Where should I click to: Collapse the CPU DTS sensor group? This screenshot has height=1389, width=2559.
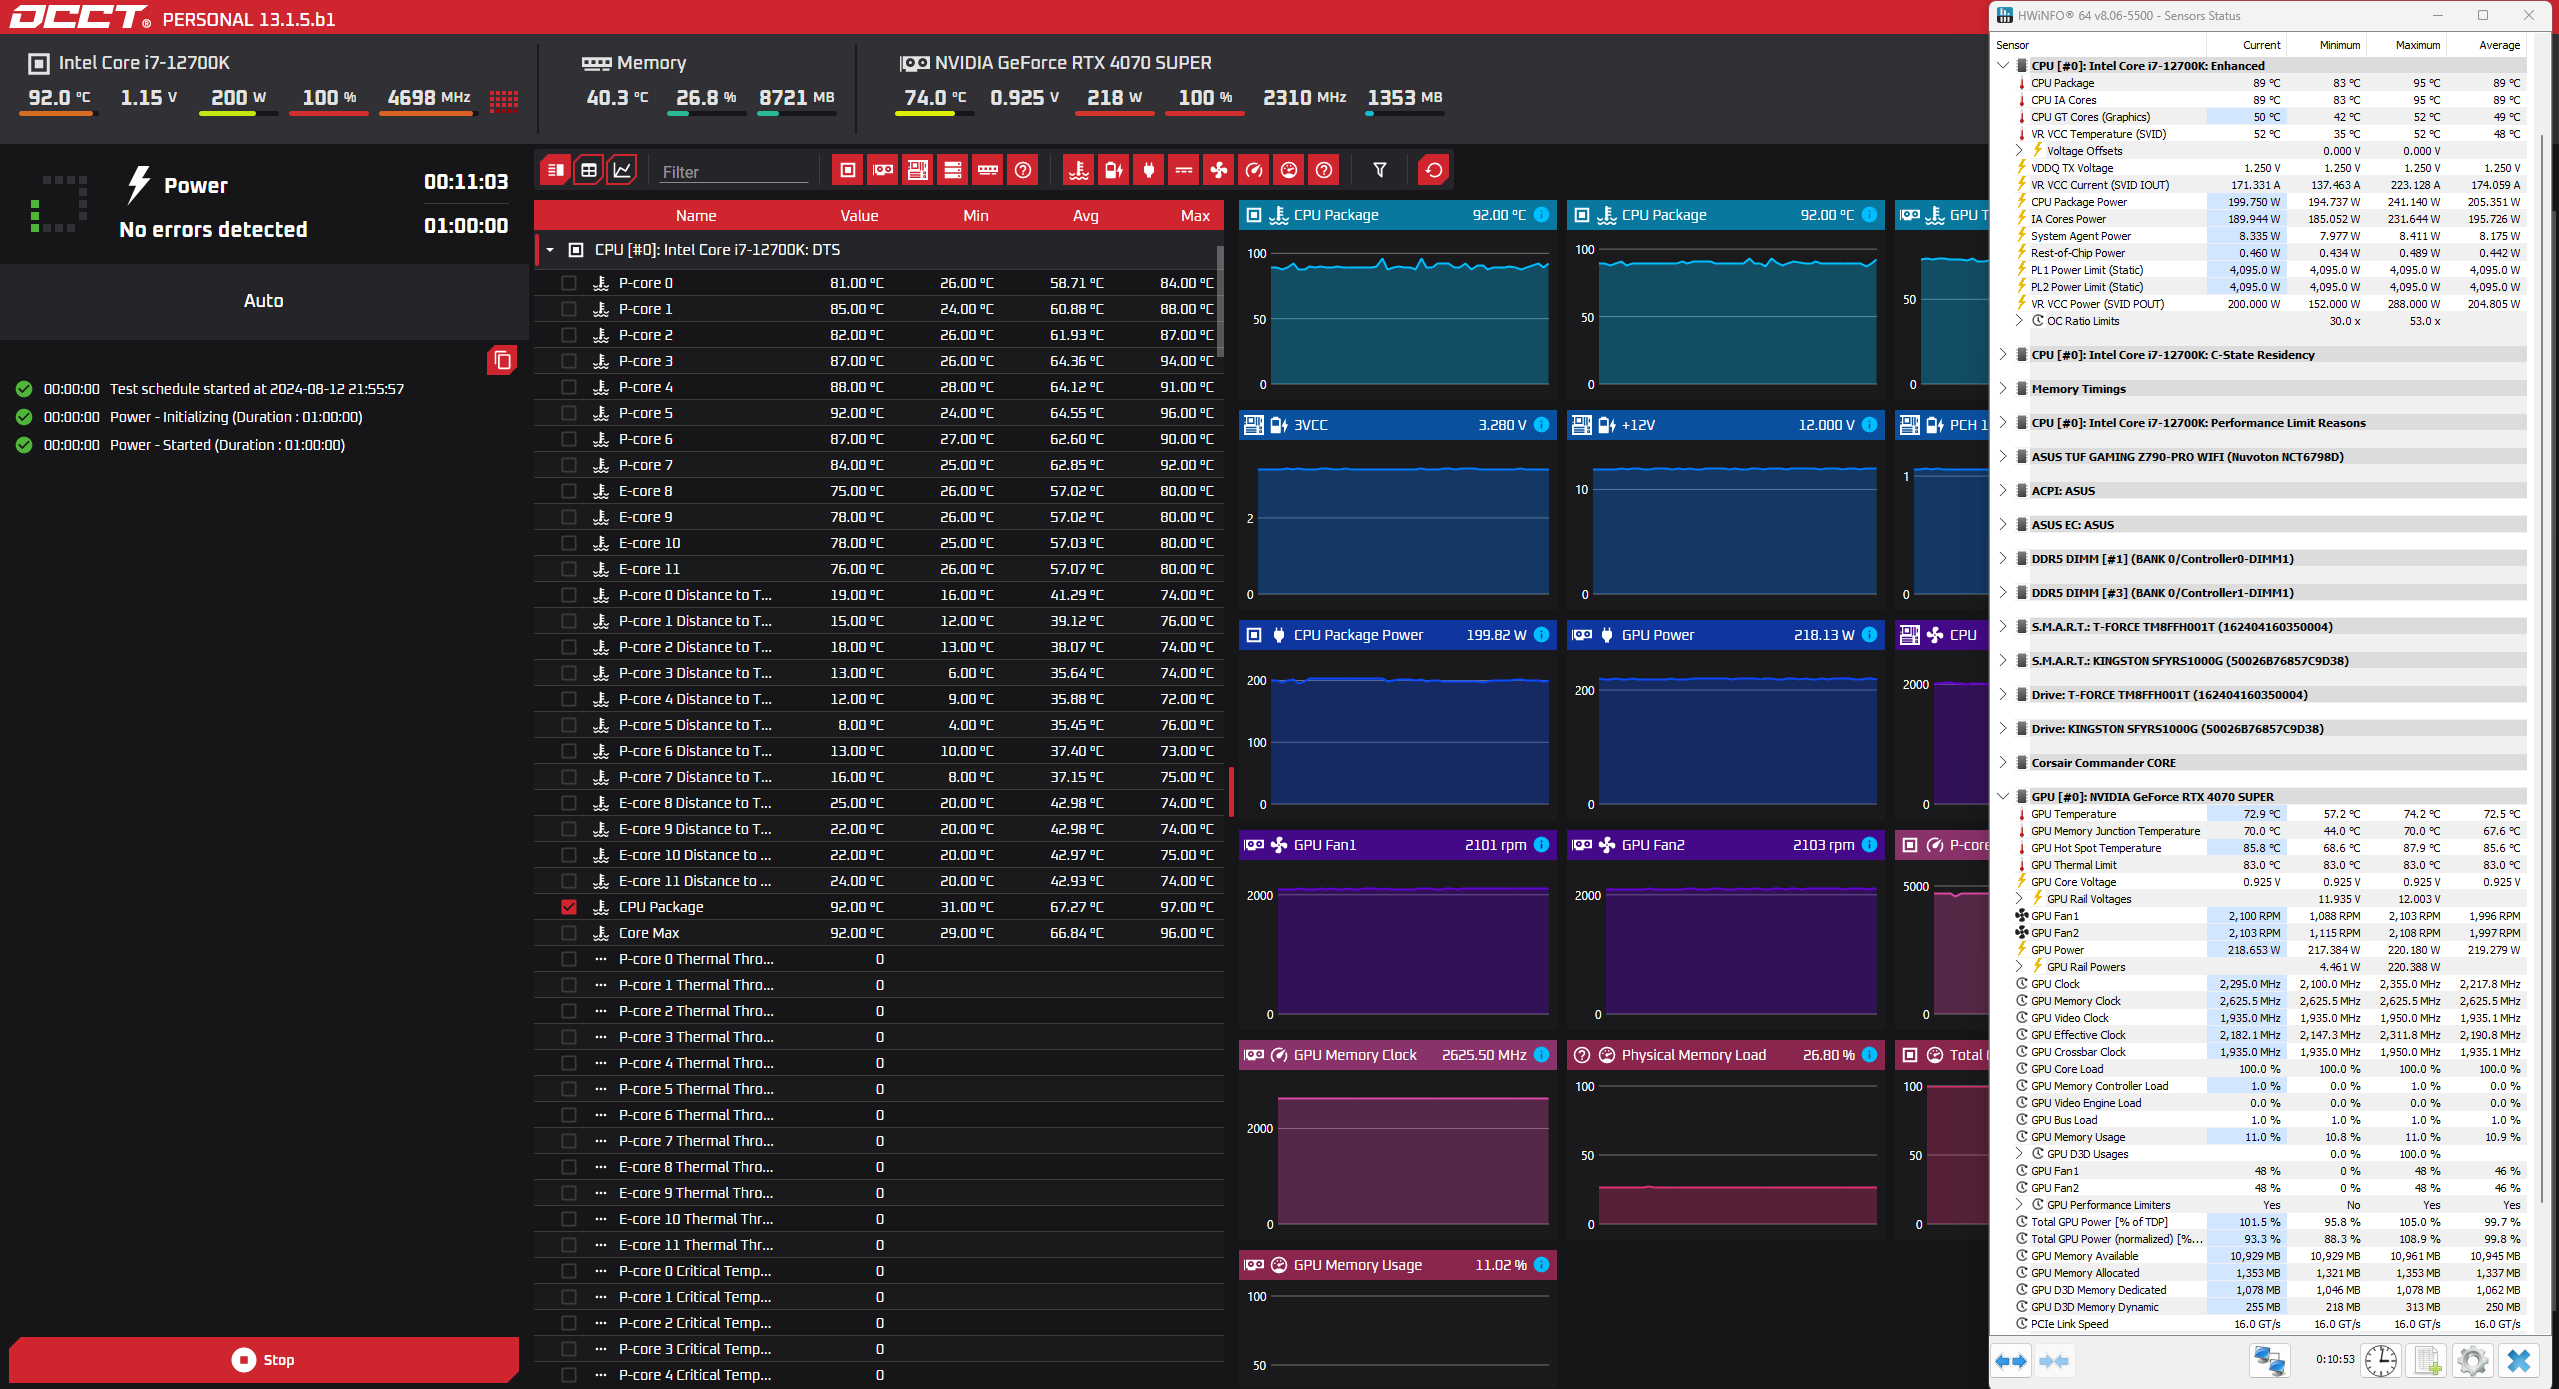550,250
